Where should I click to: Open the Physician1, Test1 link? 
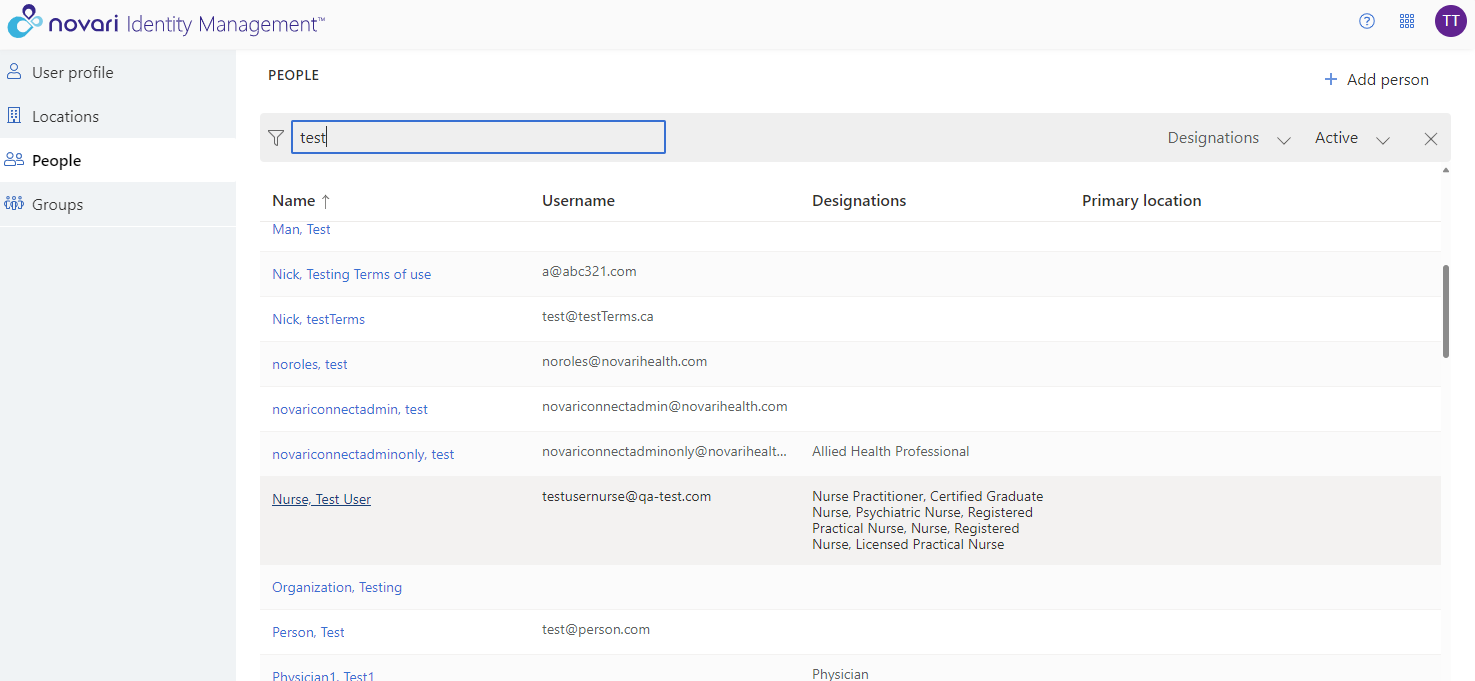[x=323, y=675]
